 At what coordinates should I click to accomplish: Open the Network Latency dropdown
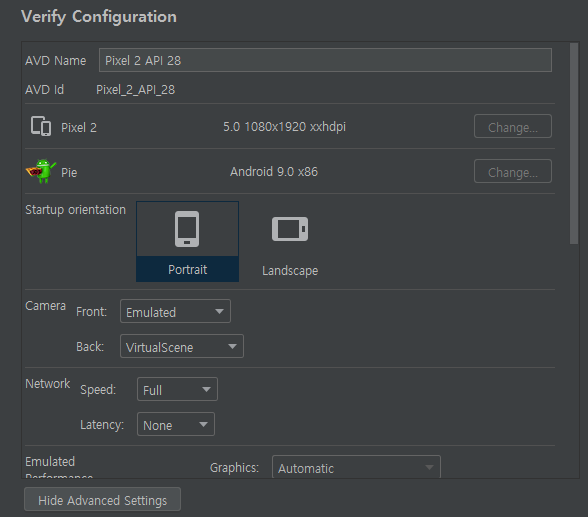pos(176,424)
